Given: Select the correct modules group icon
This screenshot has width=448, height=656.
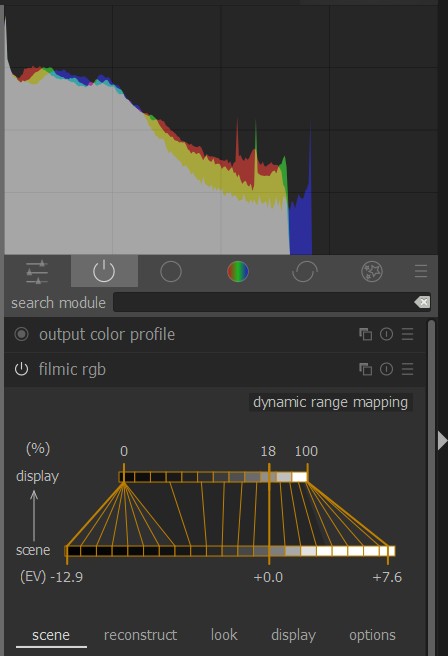Looking at the screenshot, I should (x=305, y=272).
